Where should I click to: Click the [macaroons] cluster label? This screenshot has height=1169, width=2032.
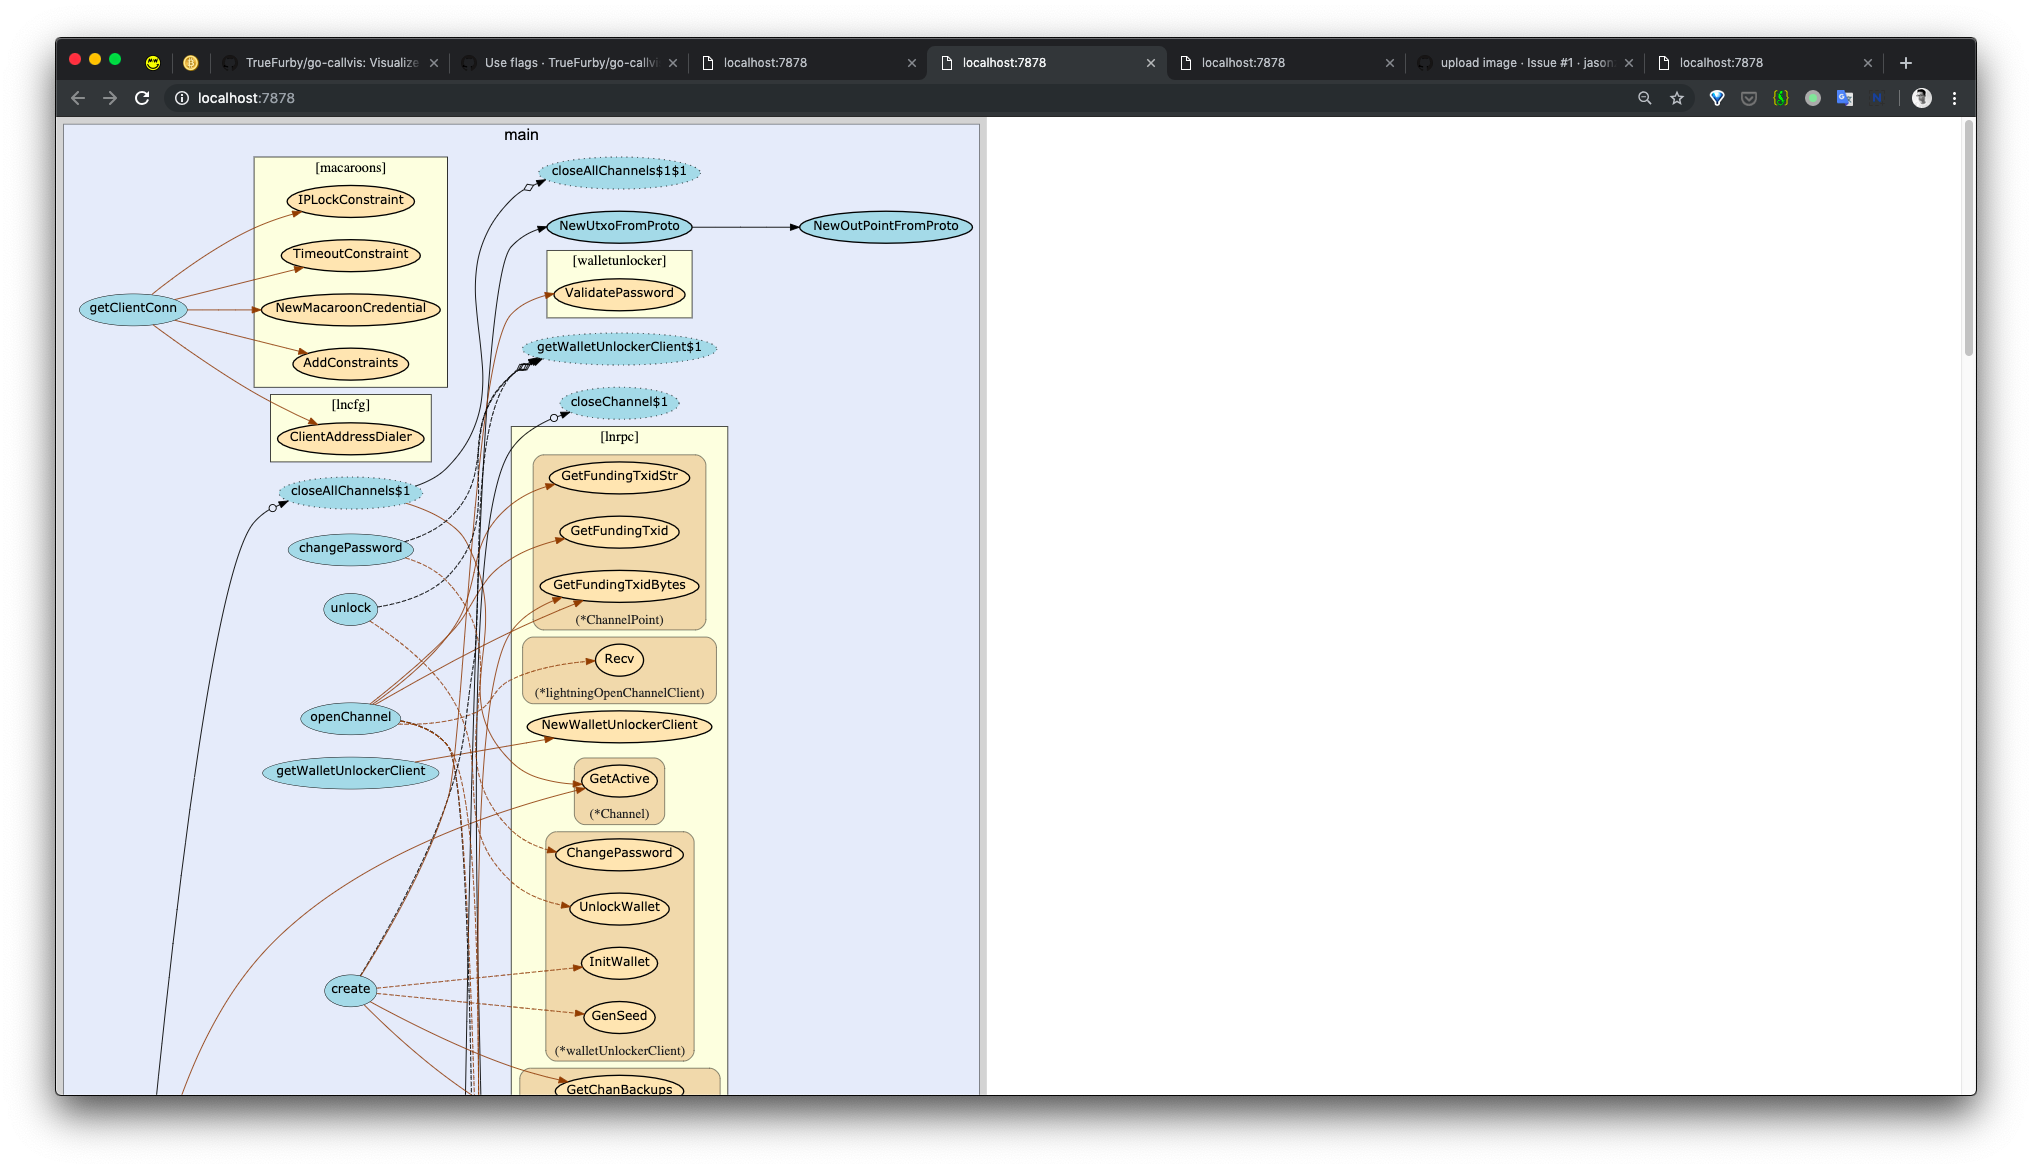[351, 168]
